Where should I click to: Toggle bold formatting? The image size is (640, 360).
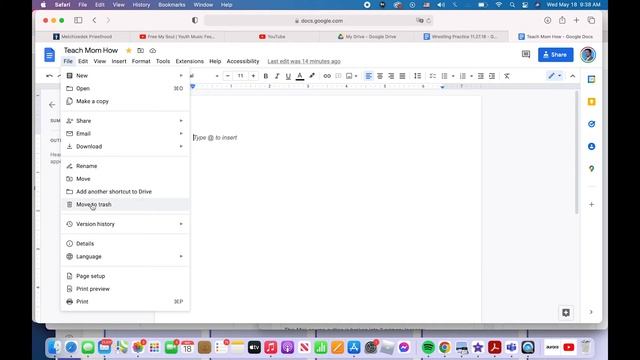[x=266, y=76]
